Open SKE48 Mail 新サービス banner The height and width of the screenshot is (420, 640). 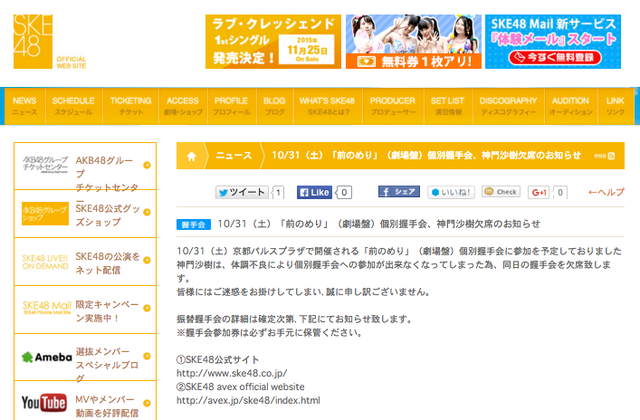pyautogui.click(x=553, y=42)
